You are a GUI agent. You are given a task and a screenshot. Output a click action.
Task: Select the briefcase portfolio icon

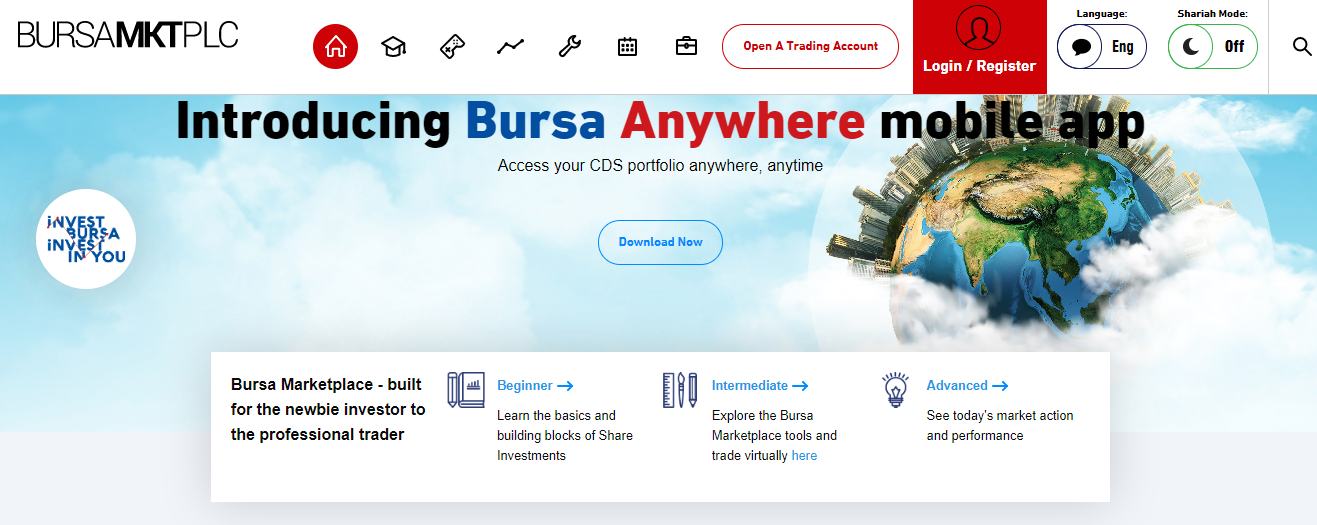pyautogui.click(x=686, y=47)
